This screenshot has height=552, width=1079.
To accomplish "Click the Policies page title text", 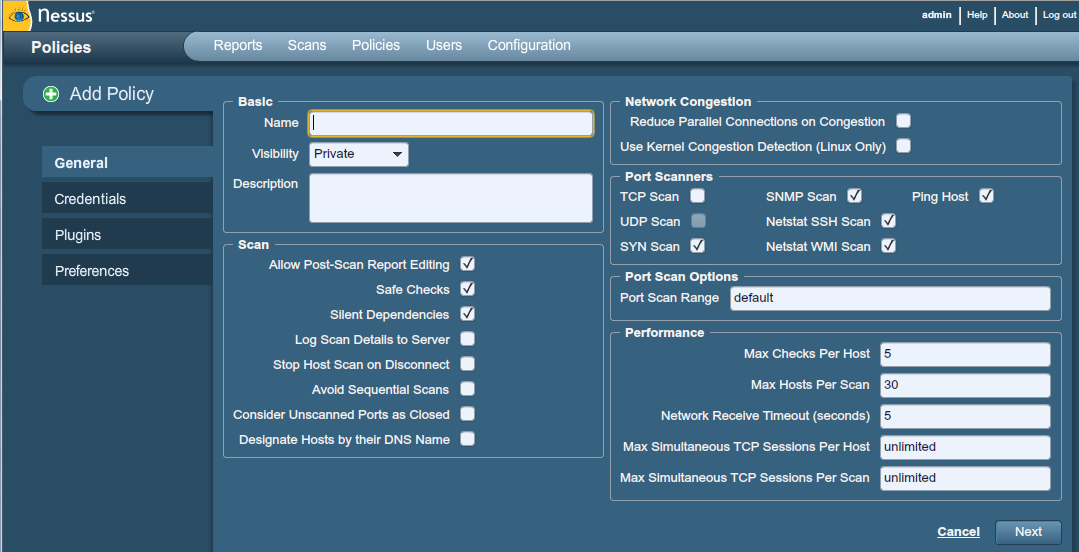I will [61, 47].
